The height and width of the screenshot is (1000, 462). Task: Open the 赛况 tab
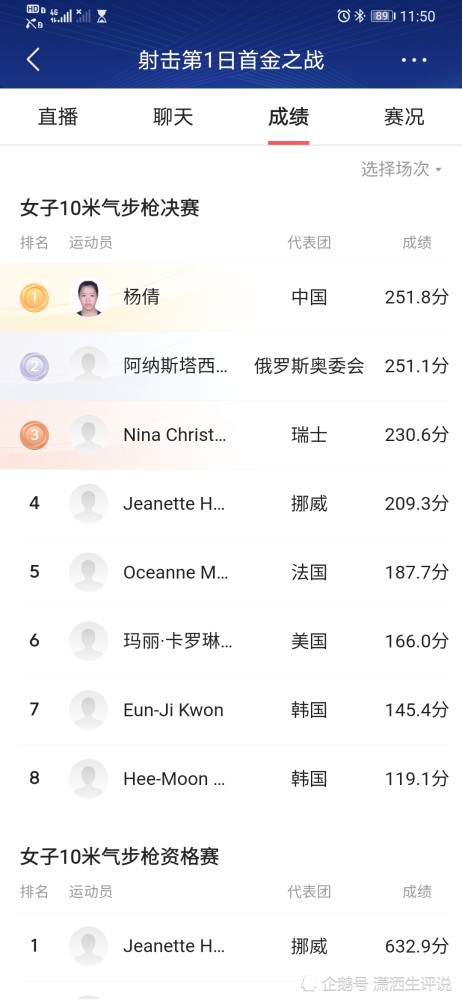click(x=404, y=117)
